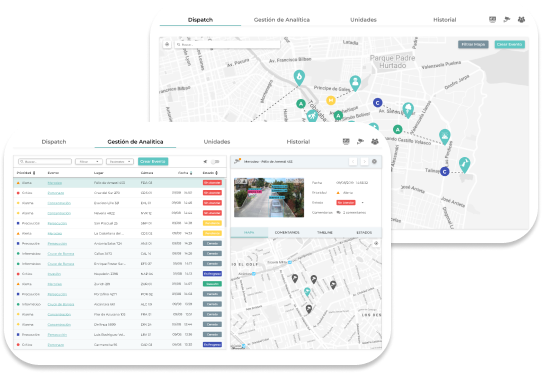The width and height of the screenshot is (542, 373).
Task: Open the users group icon in the front panel header
Action: [x=375, y=141]
